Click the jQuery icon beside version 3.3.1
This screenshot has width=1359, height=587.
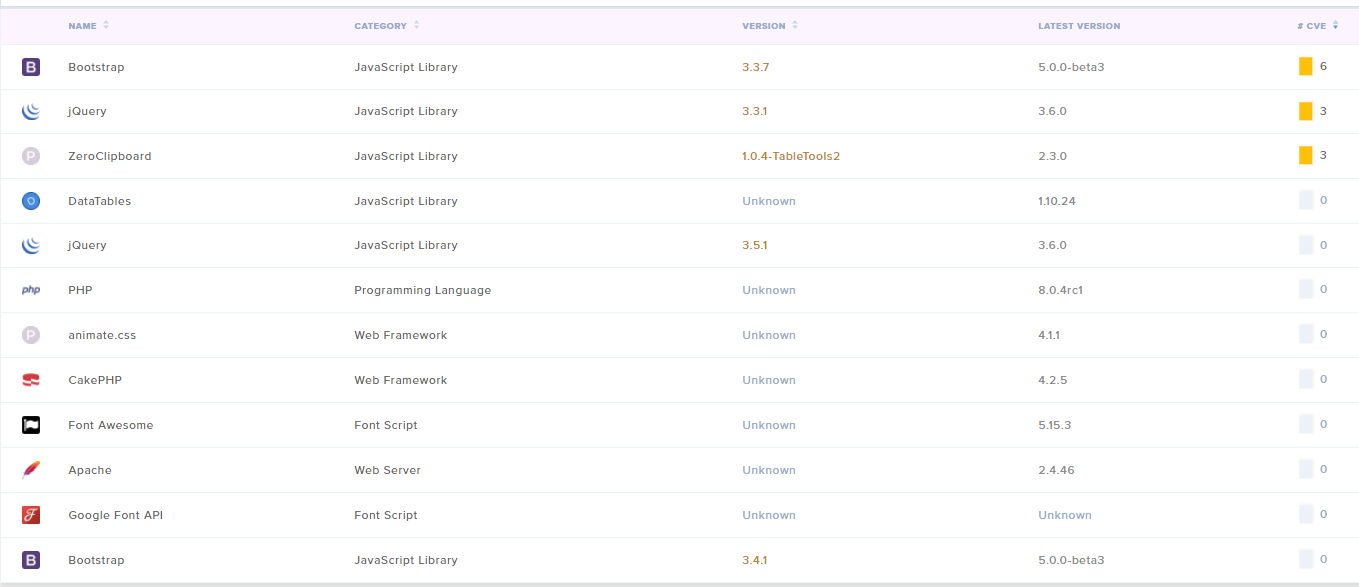click(31, 112)
